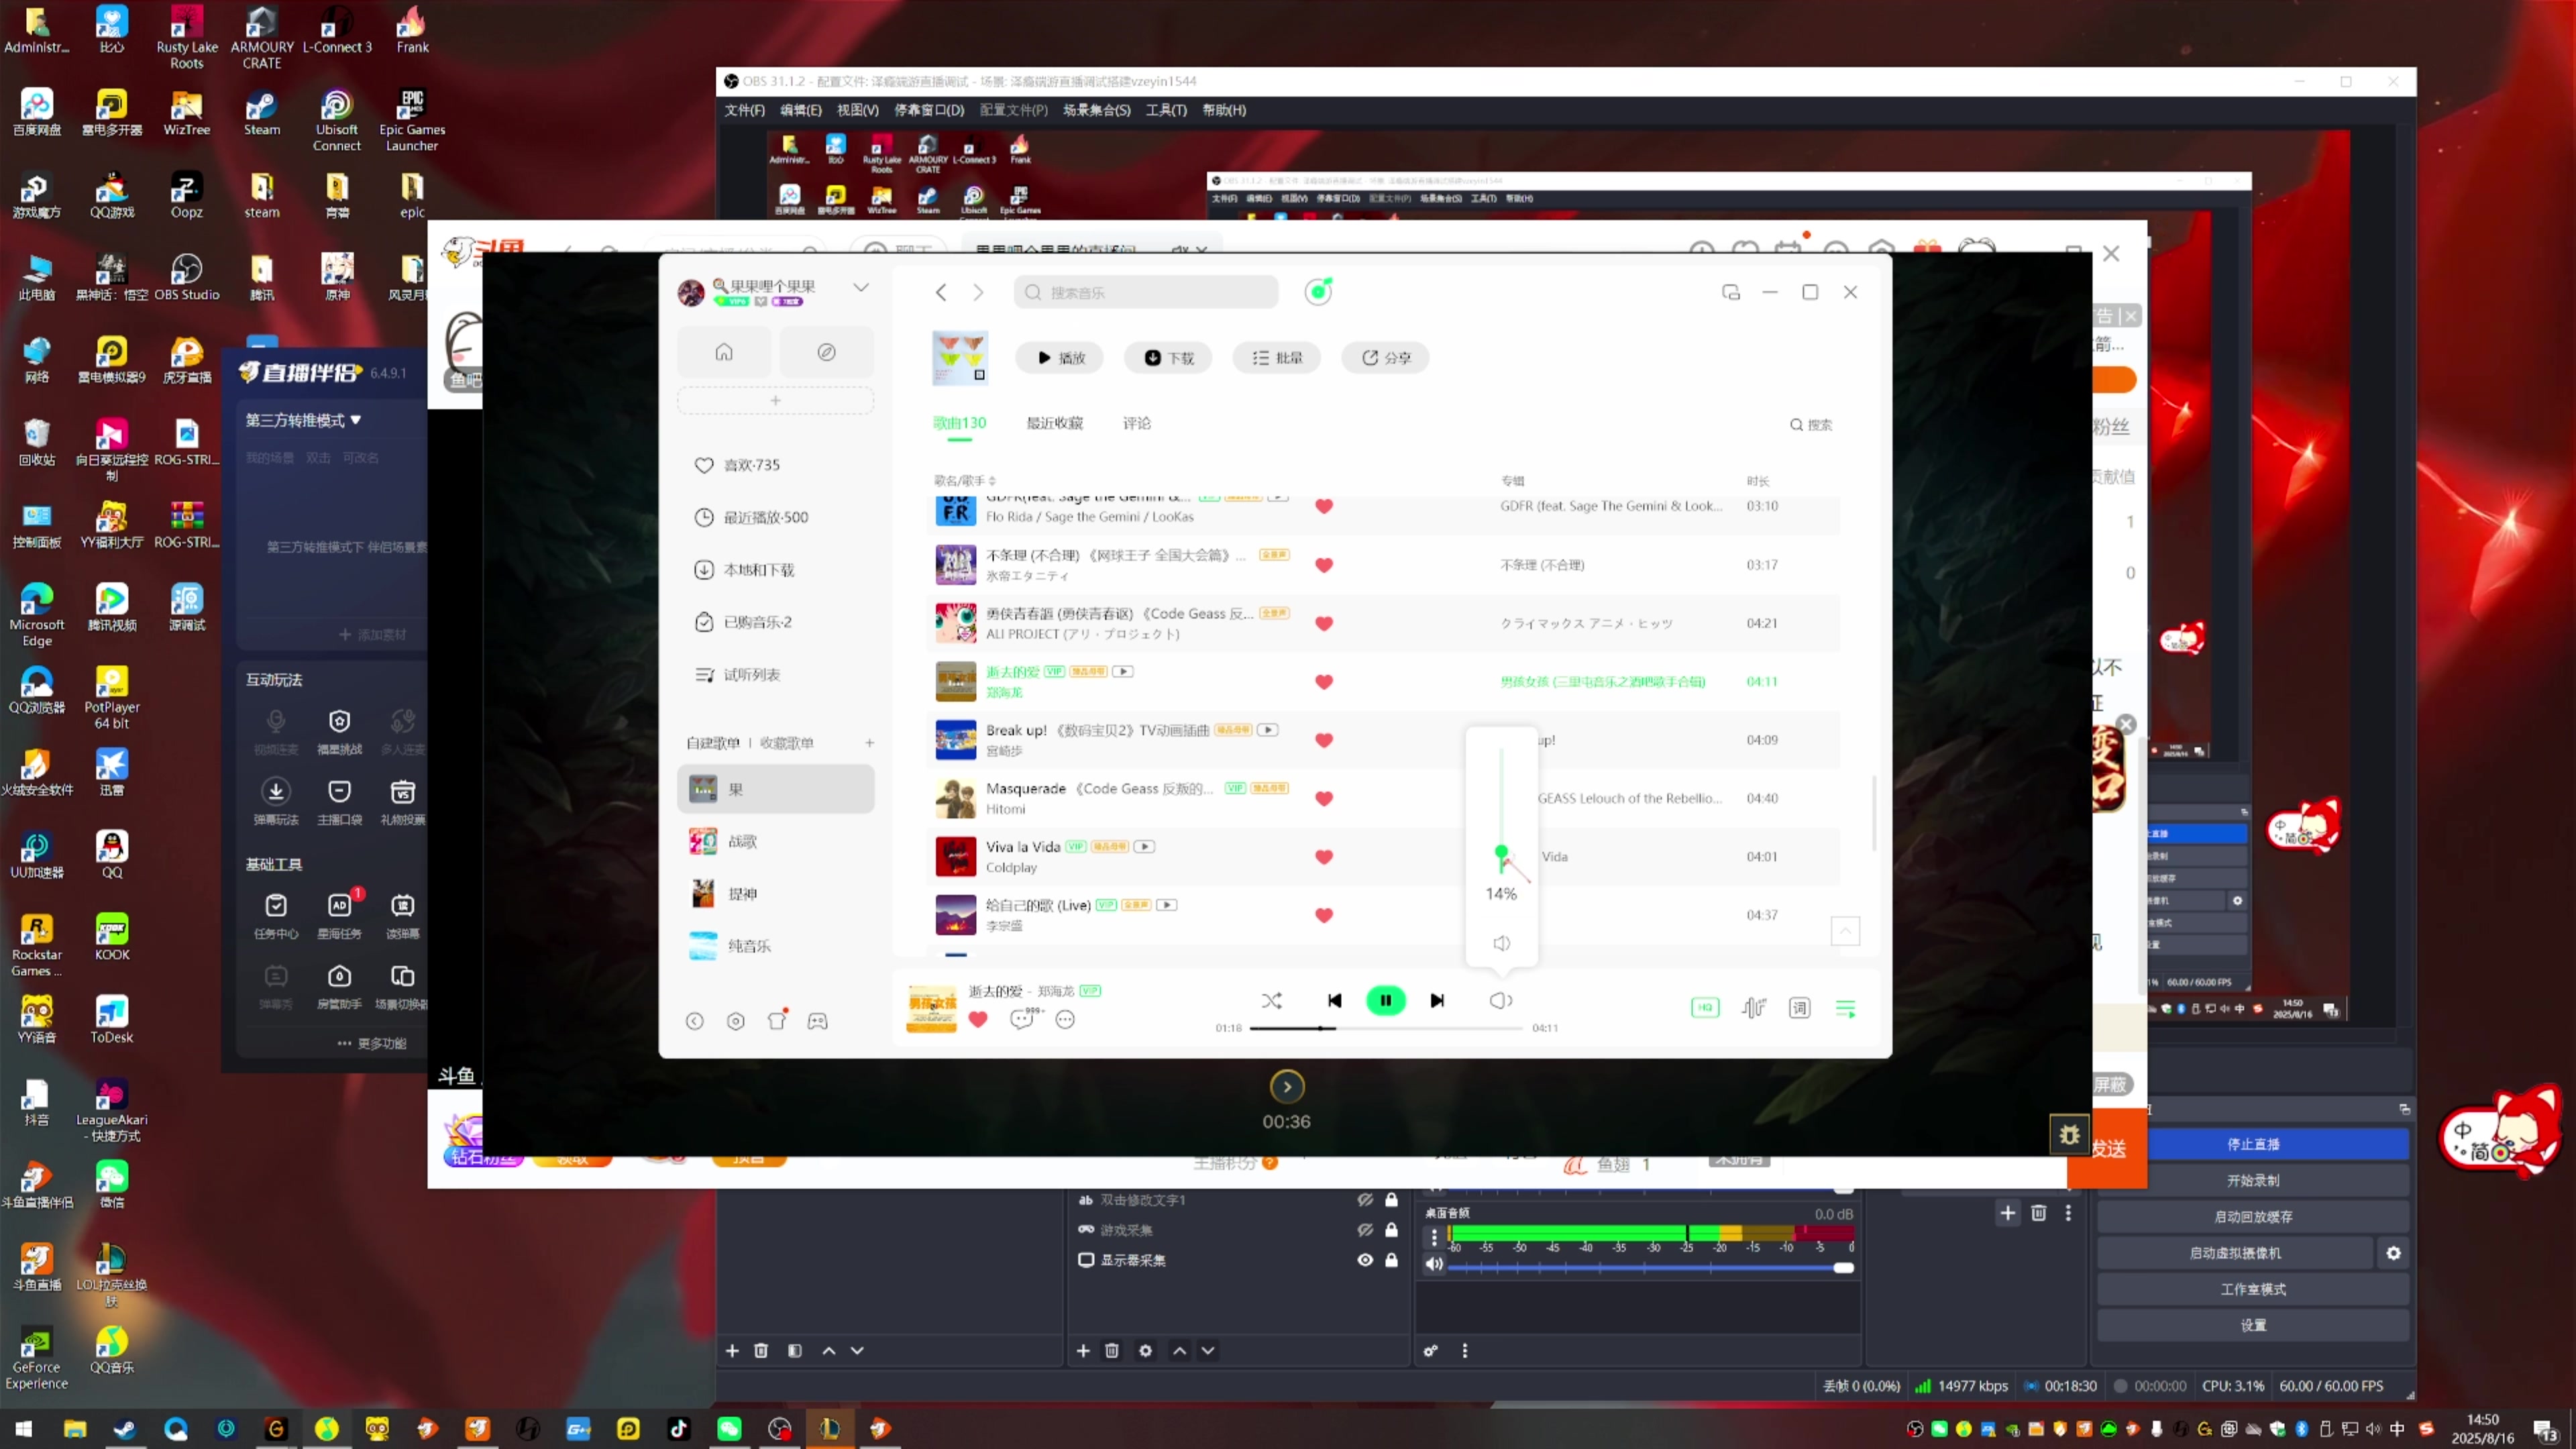The height and width of the screenshot is (1449, 2576).
Task: Collapse the sidebar with left arrow icon
Action: (695, 1021)
